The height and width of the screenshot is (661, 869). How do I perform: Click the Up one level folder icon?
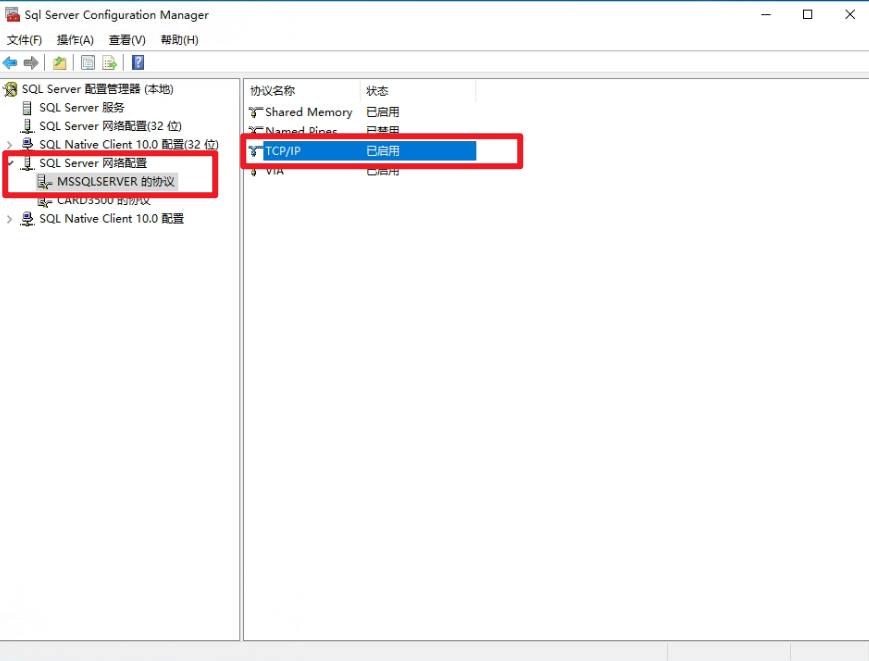click(x=59, y=63)
